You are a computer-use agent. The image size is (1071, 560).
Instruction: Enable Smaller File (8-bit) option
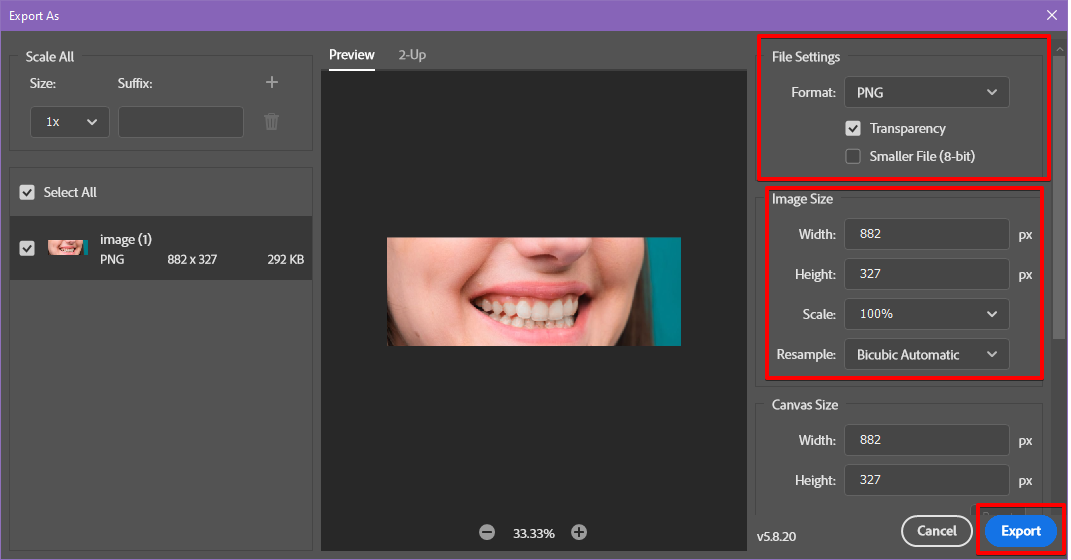click(x=853, y=156)
